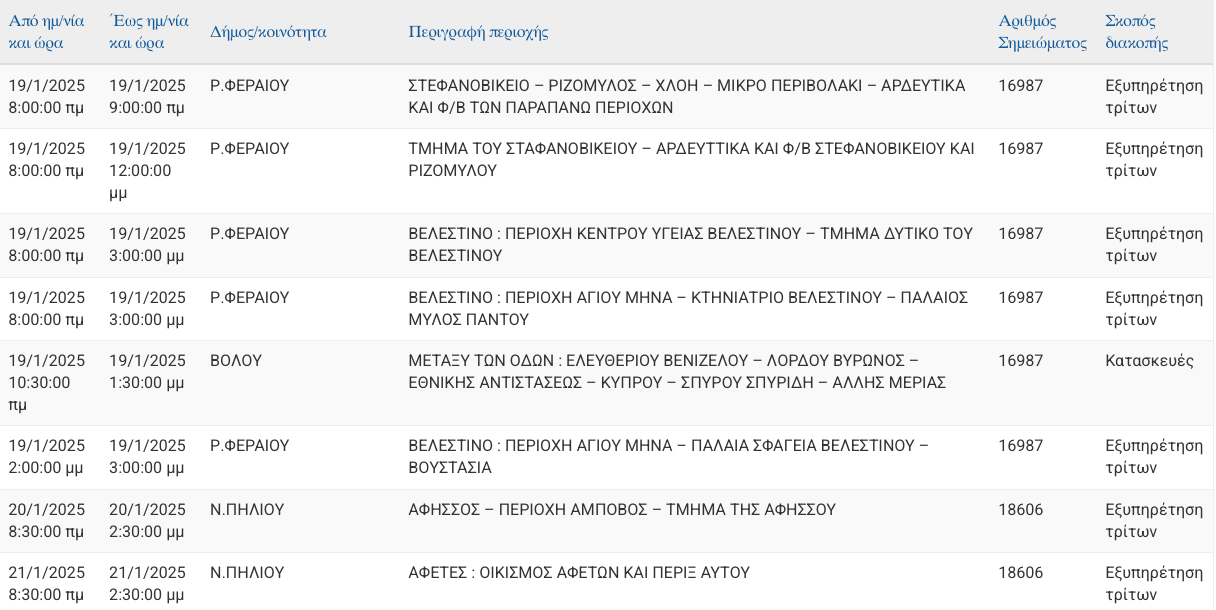Click the 'Από ημ/νία και ώρα' column header
Viewport: 1216px width, 610px height.
click(x=47, y=32)
